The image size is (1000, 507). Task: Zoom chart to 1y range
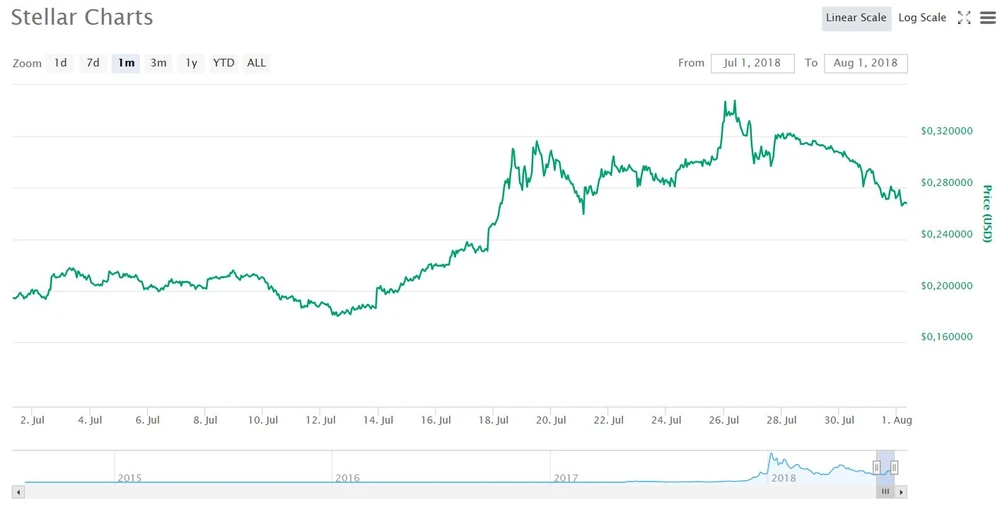tap(191, 63)
